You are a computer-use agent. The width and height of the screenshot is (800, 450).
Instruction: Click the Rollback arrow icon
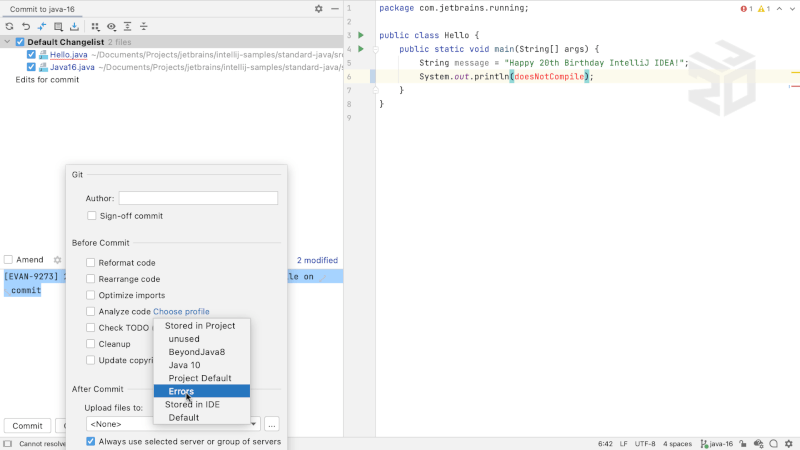pos(26,27)
